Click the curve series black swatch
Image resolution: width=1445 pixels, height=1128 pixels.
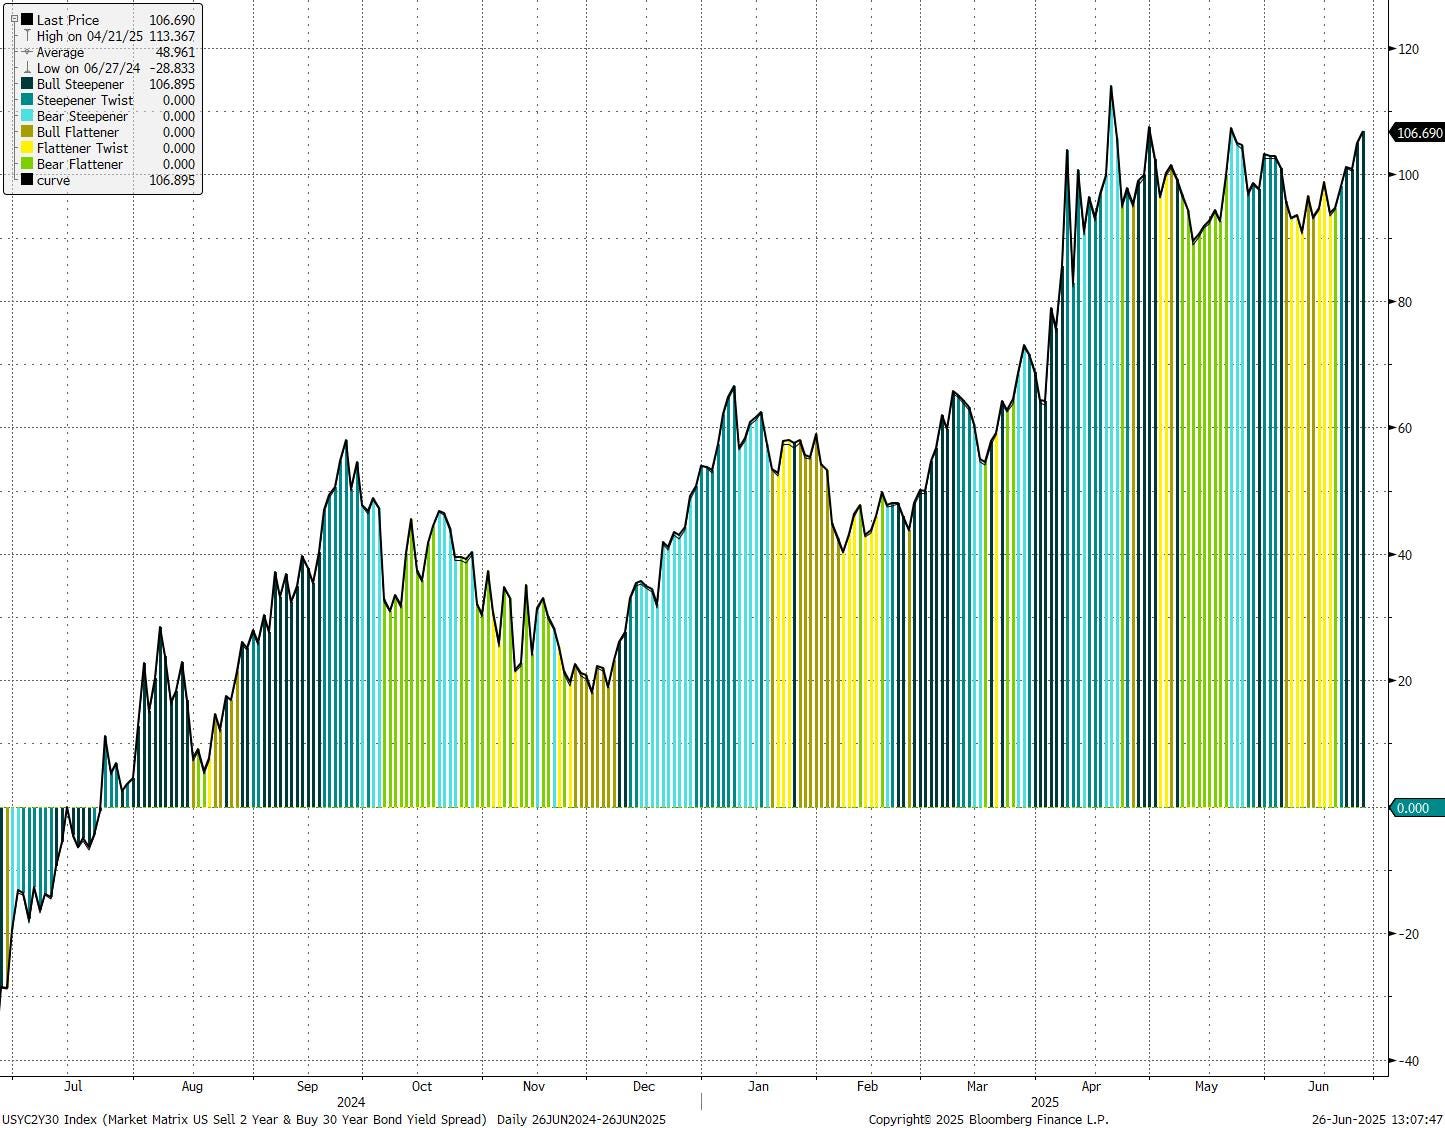(27, 180)
